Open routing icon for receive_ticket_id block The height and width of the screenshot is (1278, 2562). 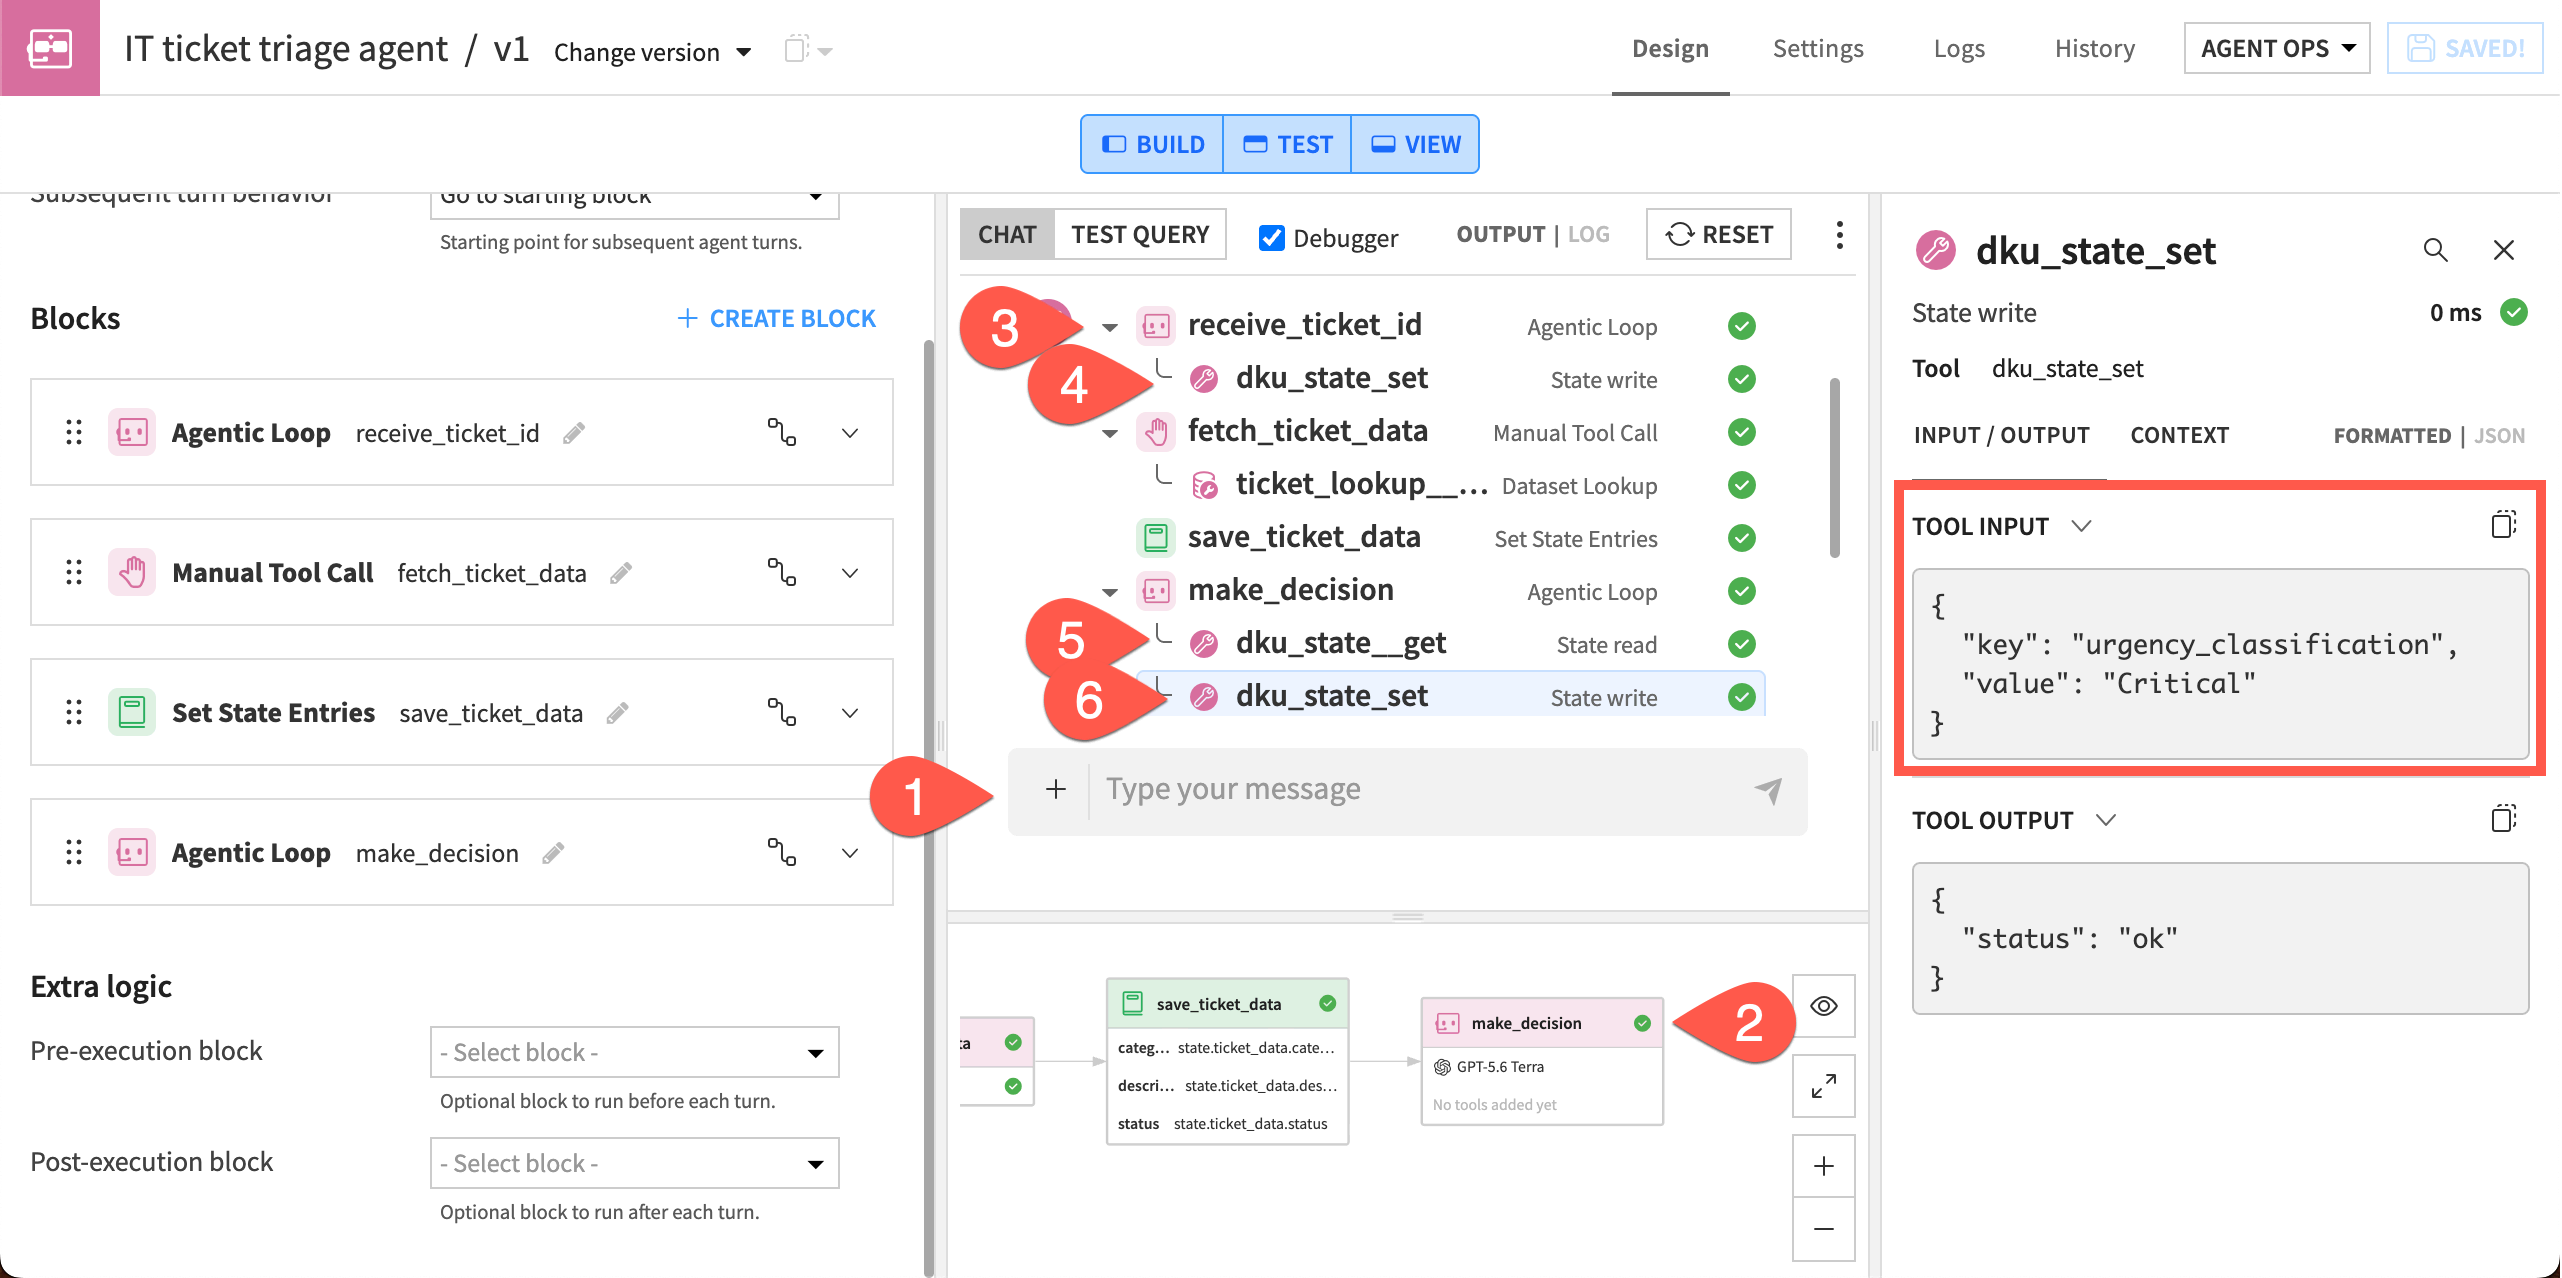782,433
